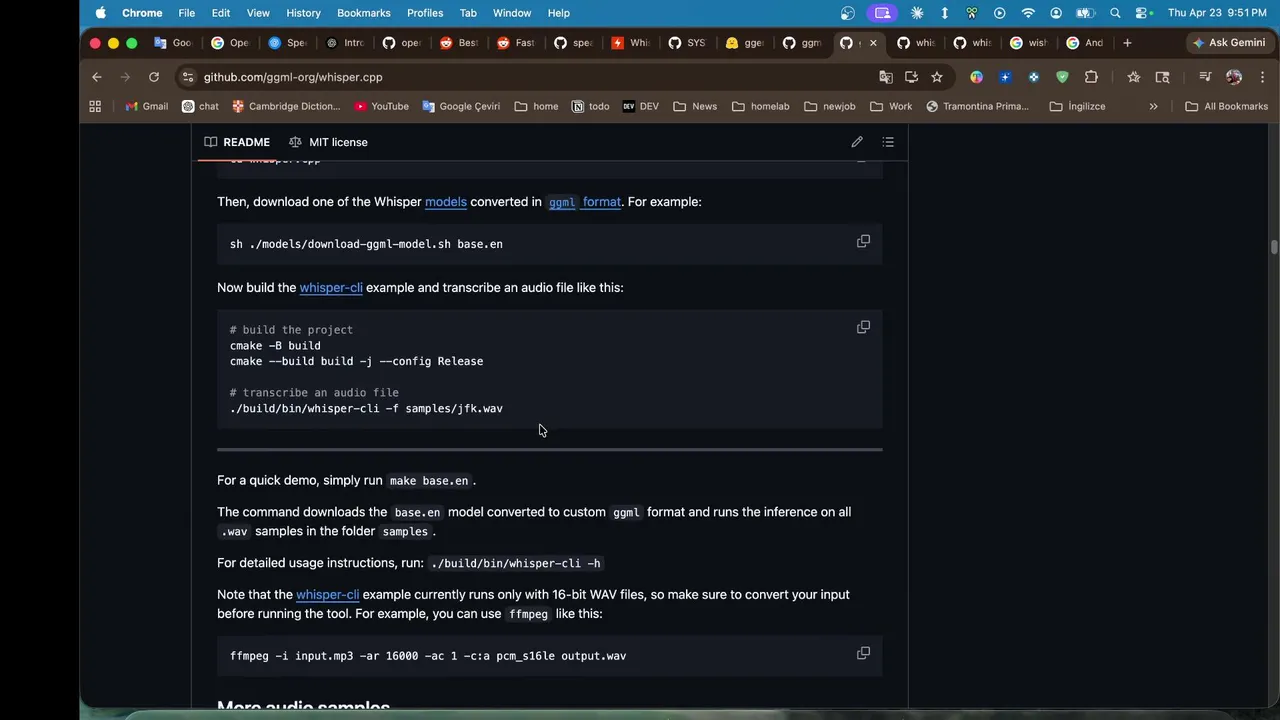View site information icon in address bar
Screen dimensions: 1280x720
point(188,77)
